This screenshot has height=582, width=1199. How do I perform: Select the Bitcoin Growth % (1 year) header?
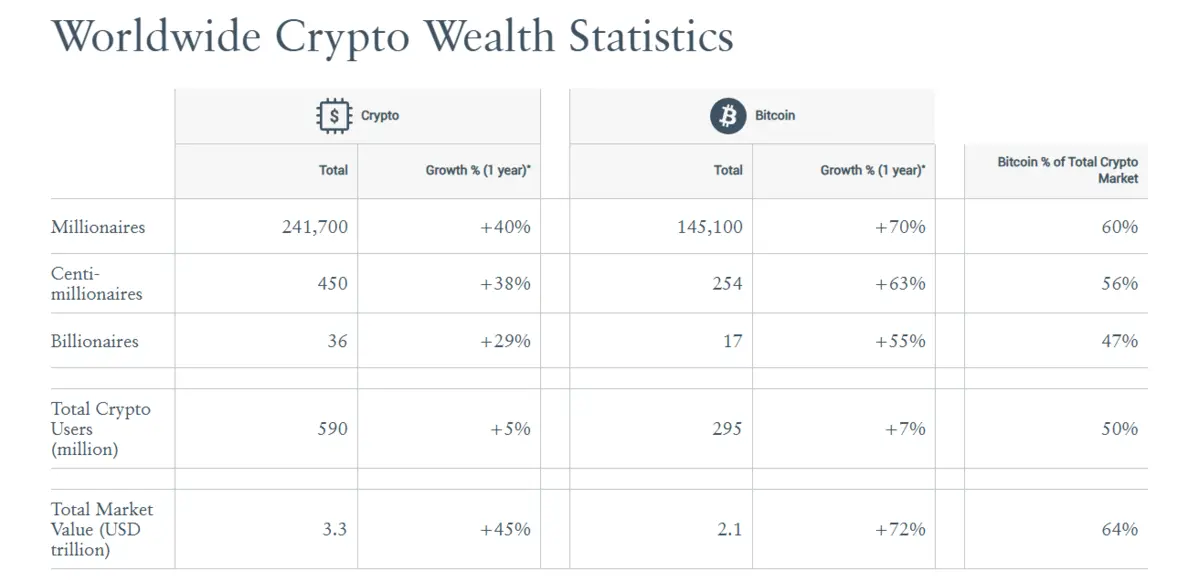click(873, 170)
